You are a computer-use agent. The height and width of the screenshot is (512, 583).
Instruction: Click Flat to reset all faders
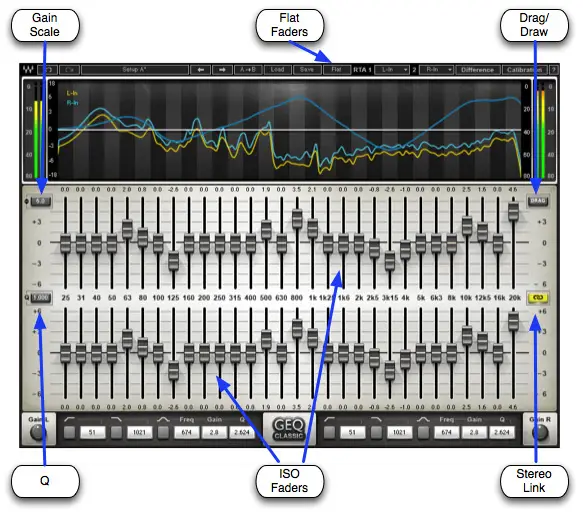pos(336,70)
